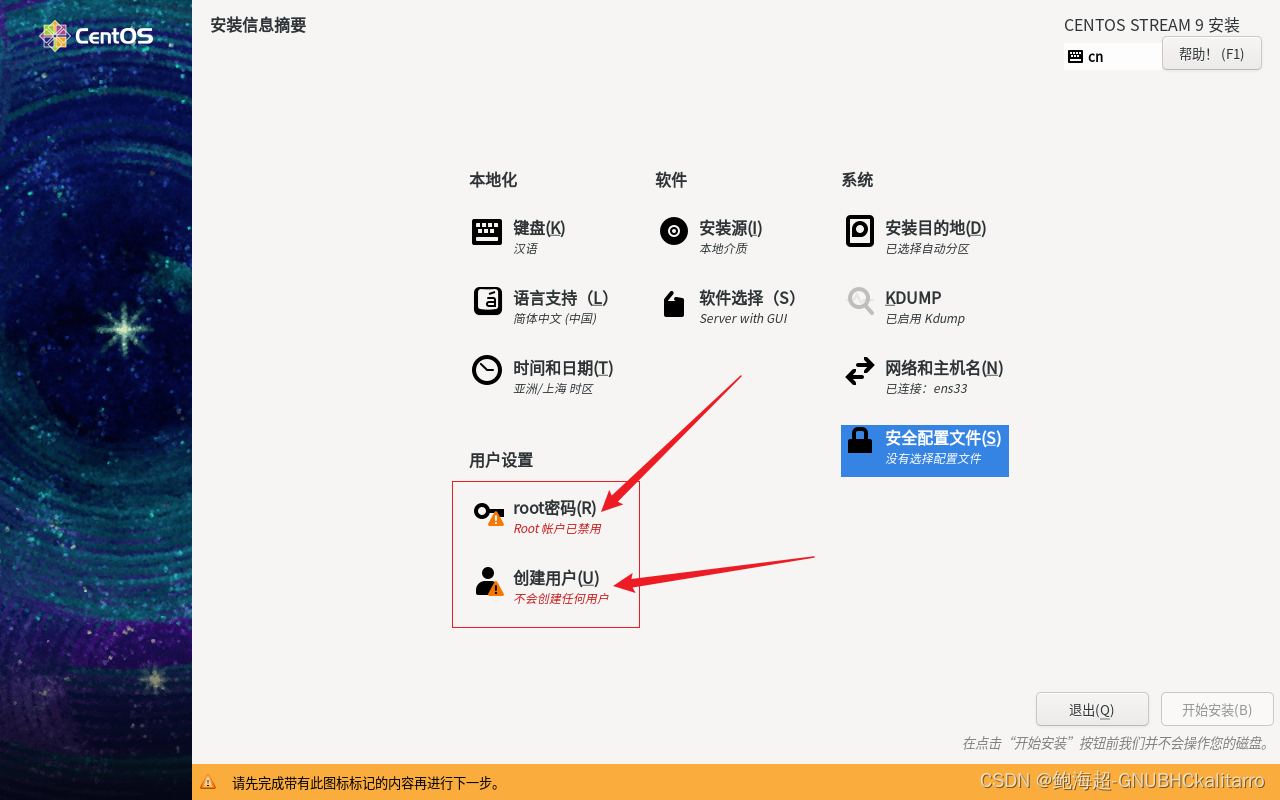This screenshot has width=1280, height=800.
Task: Click the 帮助! (F1) help button
Action: coord(1212,53)
